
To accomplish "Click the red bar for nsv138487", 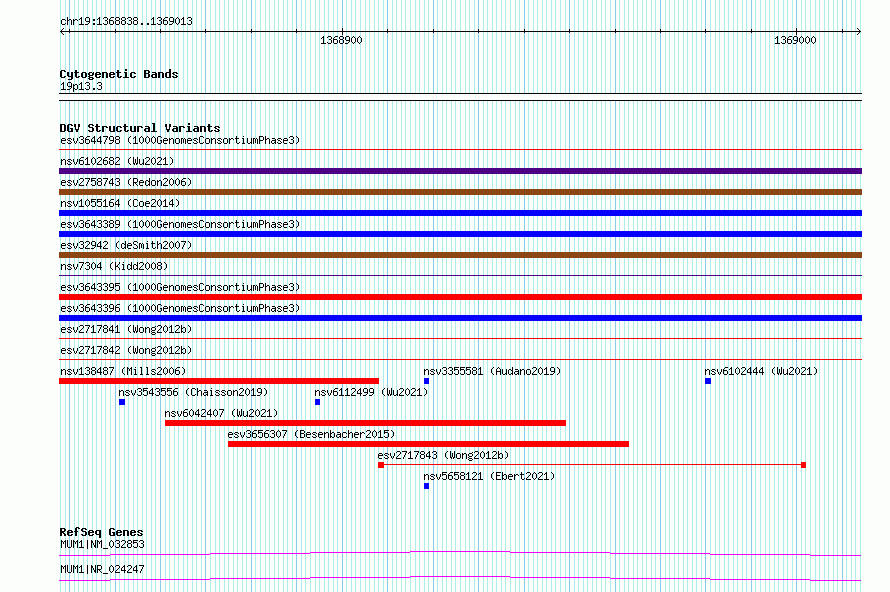I will click(x=219, y=381).
